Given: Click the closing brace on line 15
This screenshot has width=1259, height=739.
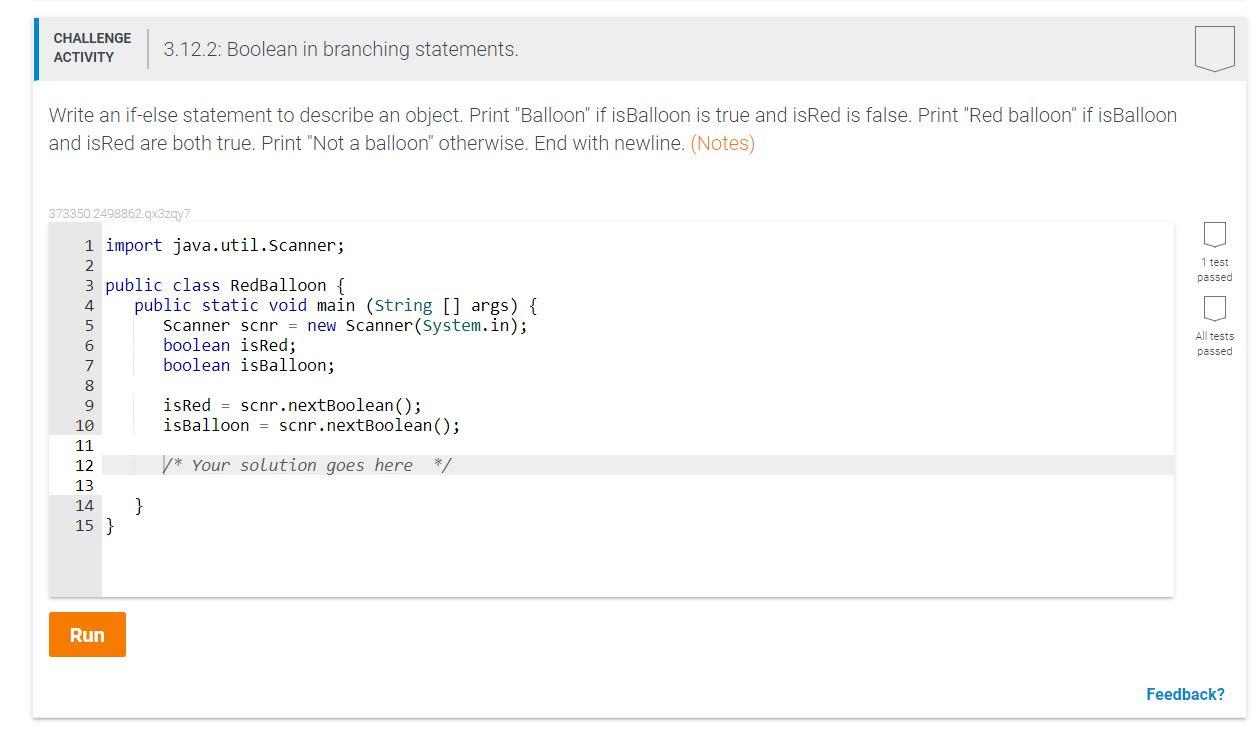Looking at the screenshot, I should click(x=110, y=525).
